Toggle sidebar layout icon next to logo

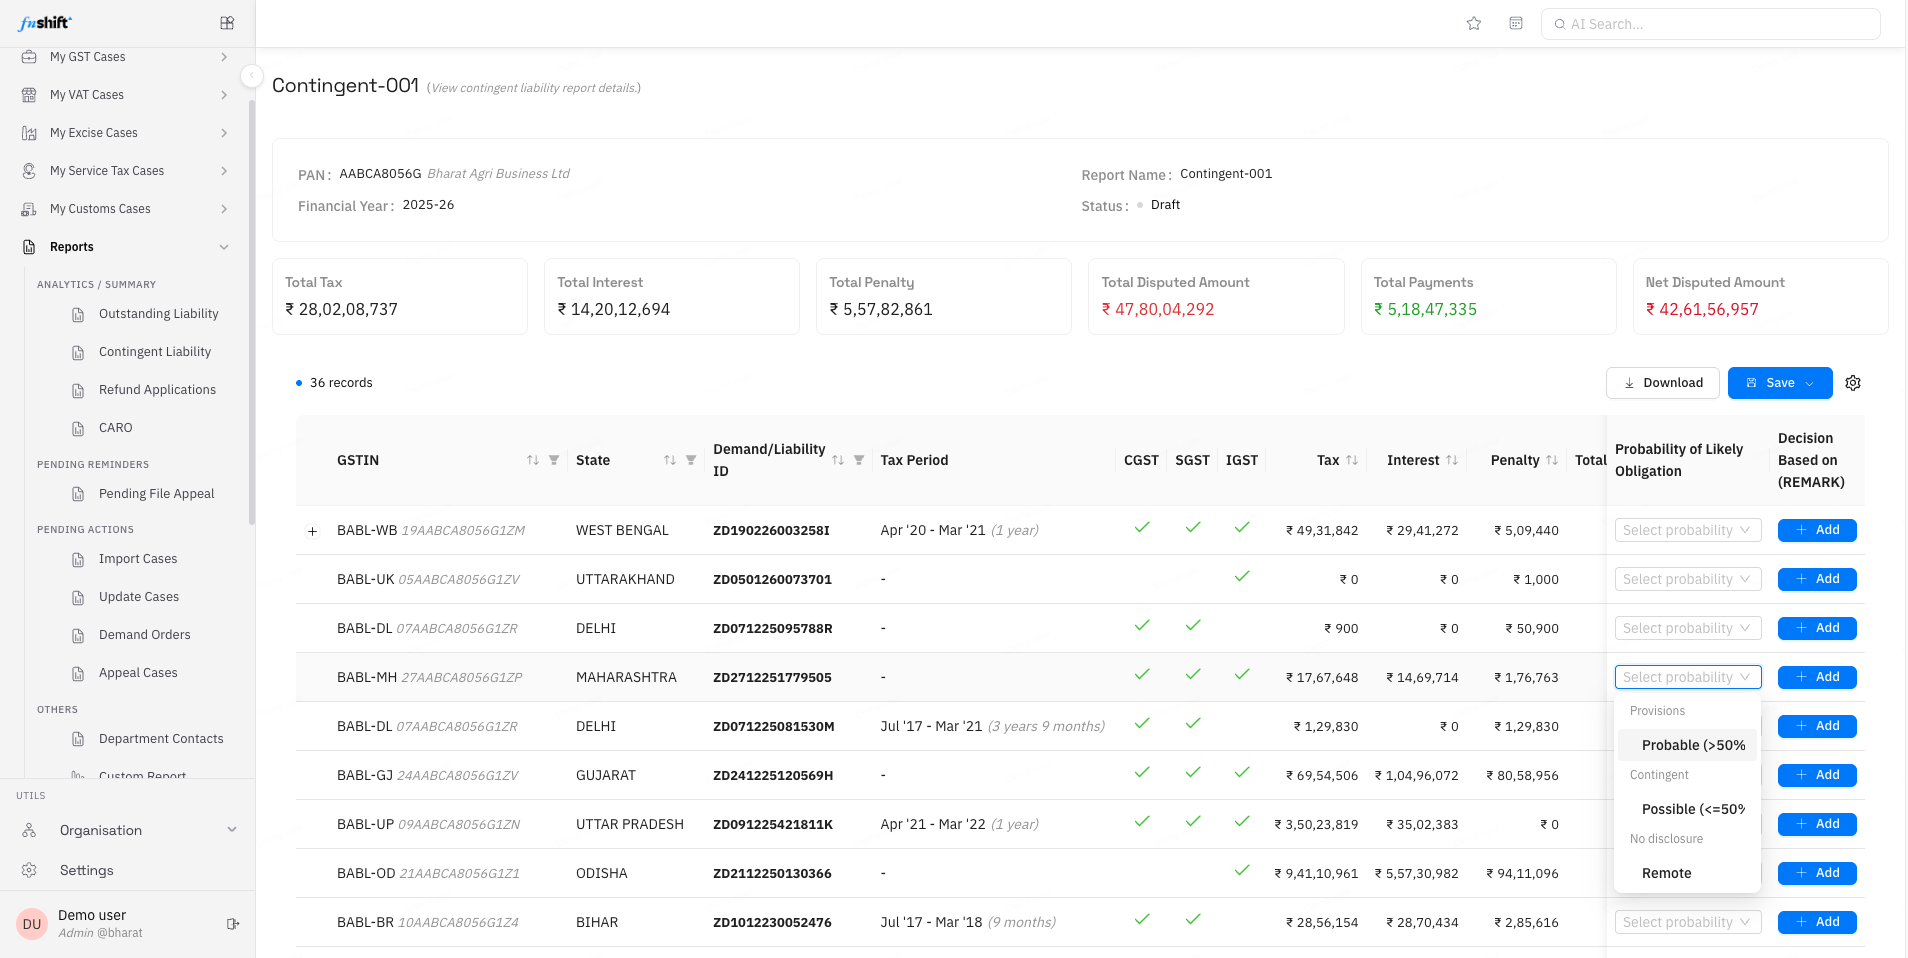pos(227,23)
